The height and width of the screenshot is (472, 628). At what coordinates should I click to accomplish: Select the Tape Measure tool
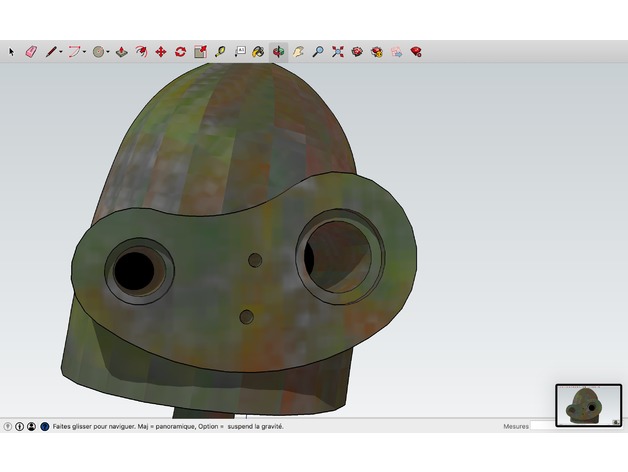coord(220,52)
